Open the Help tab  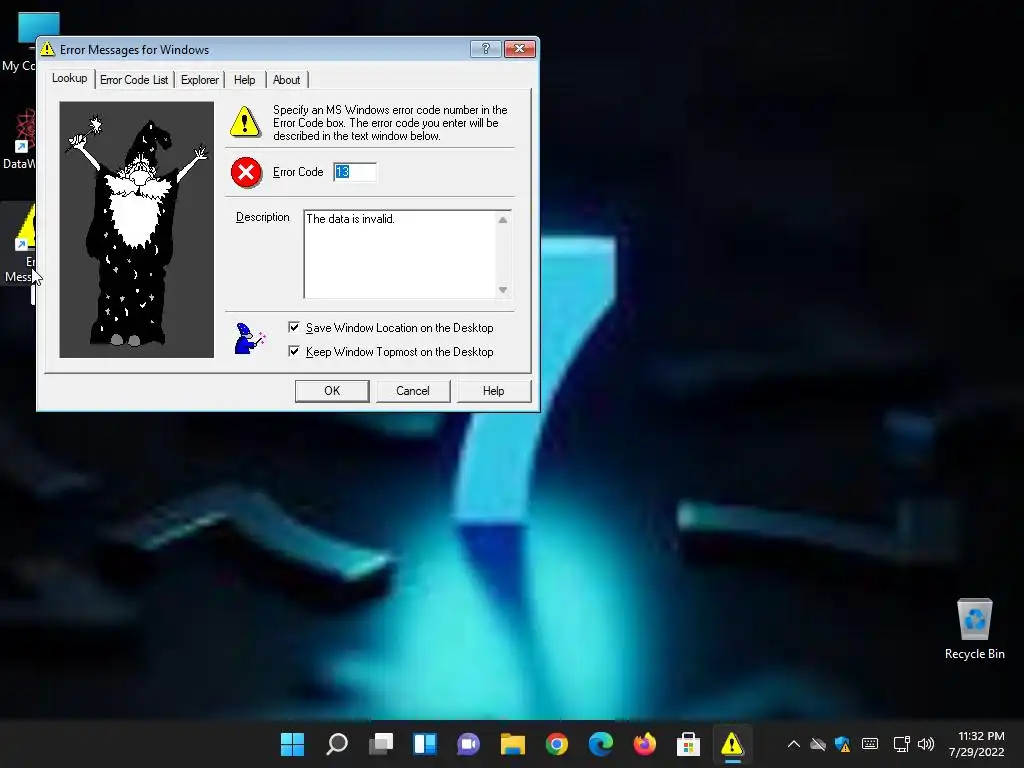pyautogui.click(x=245, y=80)
